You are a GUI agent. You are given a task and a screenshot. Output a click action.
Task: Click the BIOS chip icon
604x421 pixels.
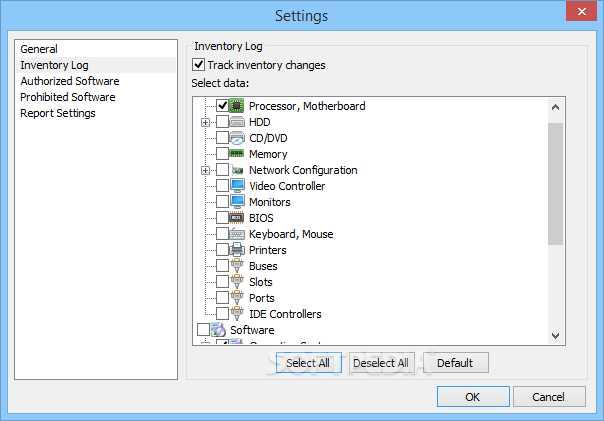tap(237, 218)
